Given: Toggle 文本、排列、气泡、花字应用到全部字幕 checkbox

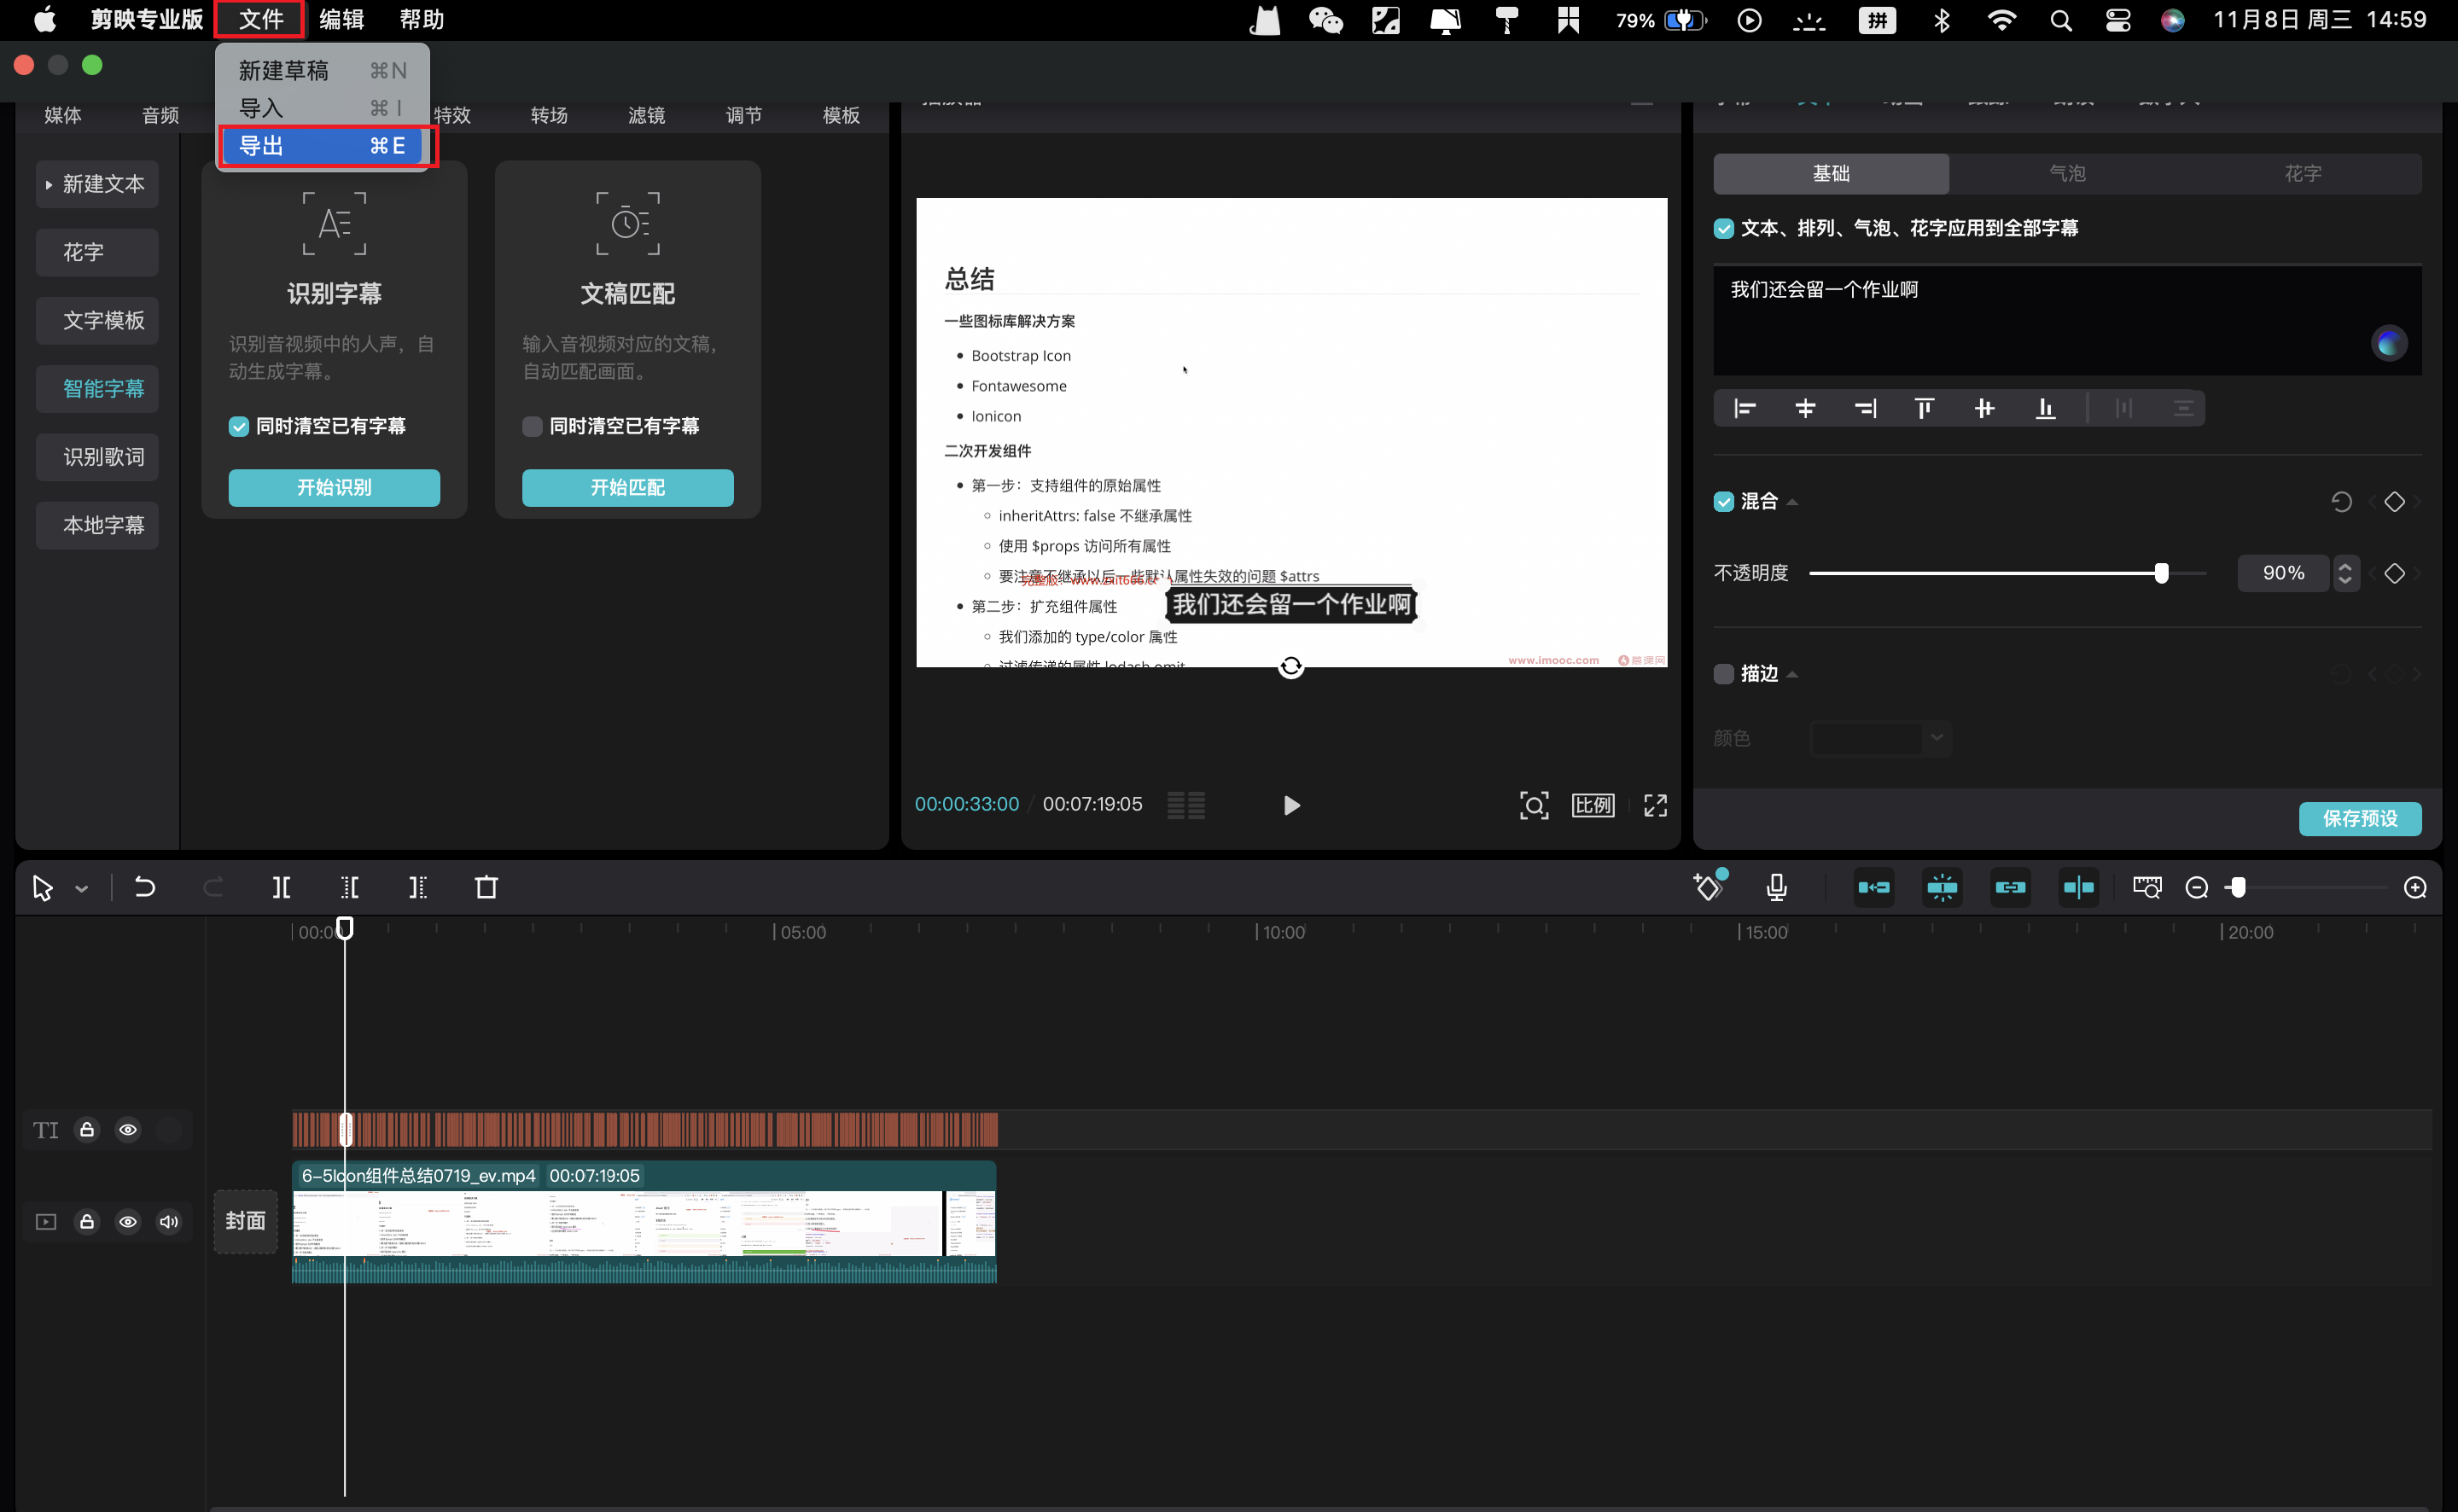Looking at the screenshot, I should [1723, 228].
